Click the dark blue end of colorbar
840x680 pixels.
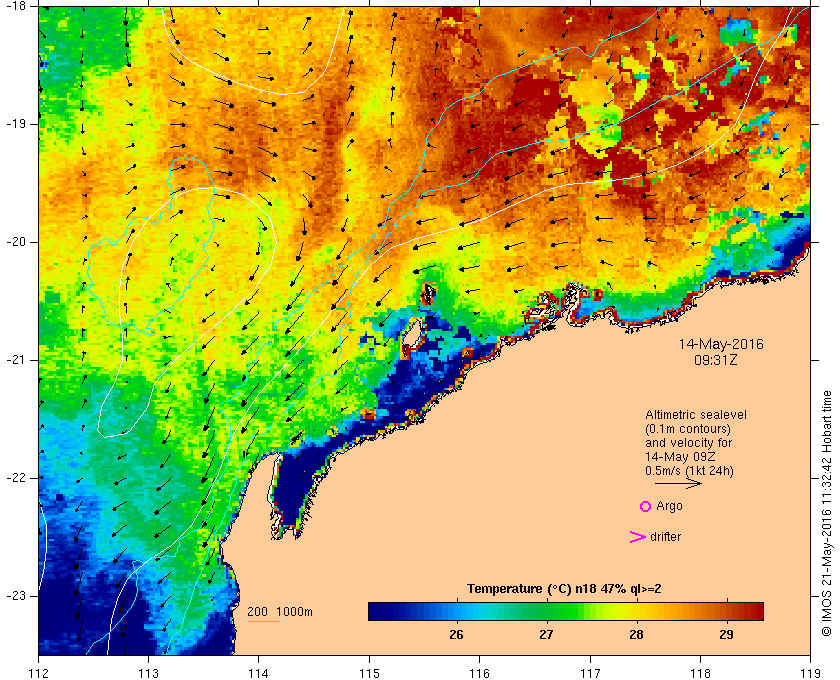(378, 611)
